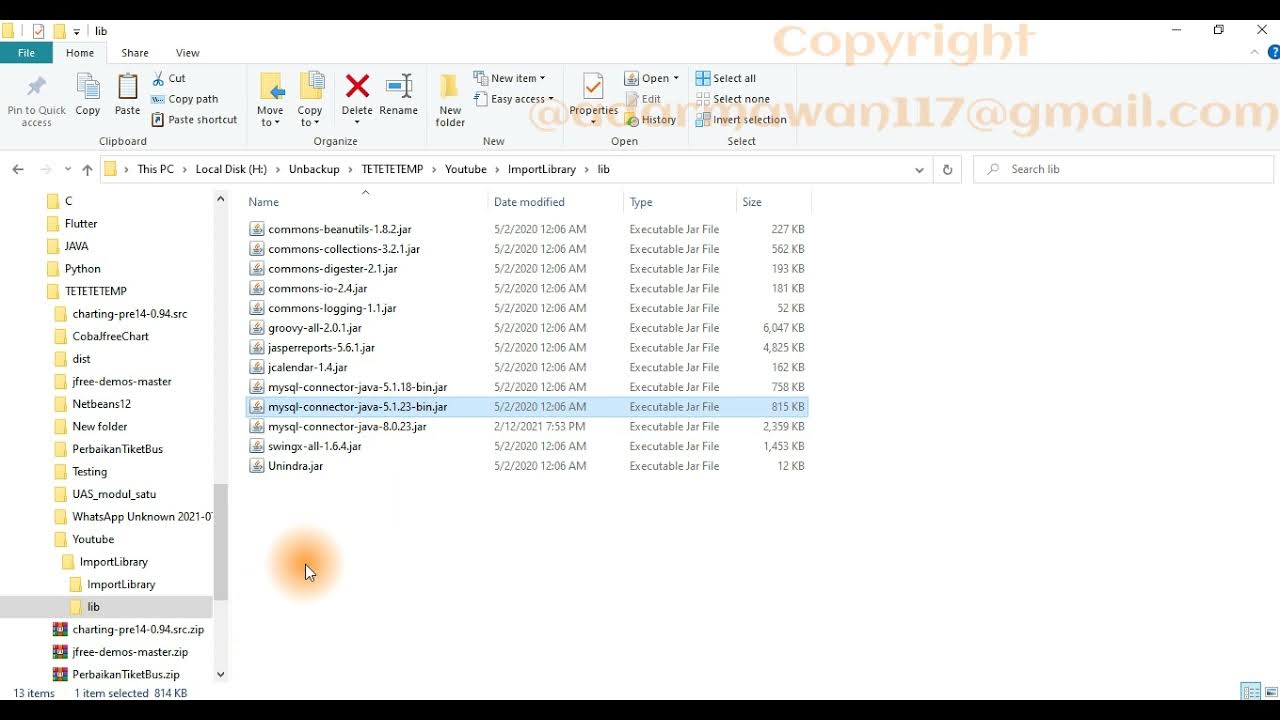1280x720 pixels.
Task: Select commons-beanutils-1.8.2.jar
Action: click(x=339, y=229)
